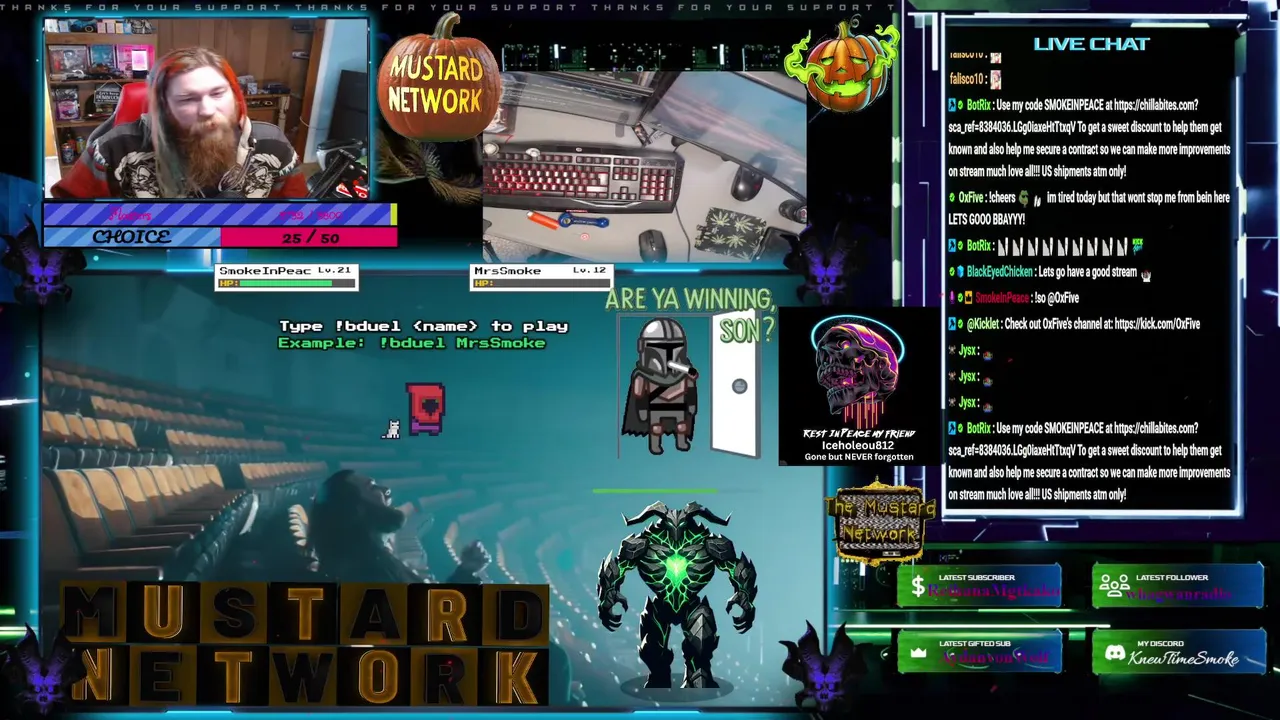
Task: Click the Latest Gifted Sub panel
Action: click(x=979, y=652)
